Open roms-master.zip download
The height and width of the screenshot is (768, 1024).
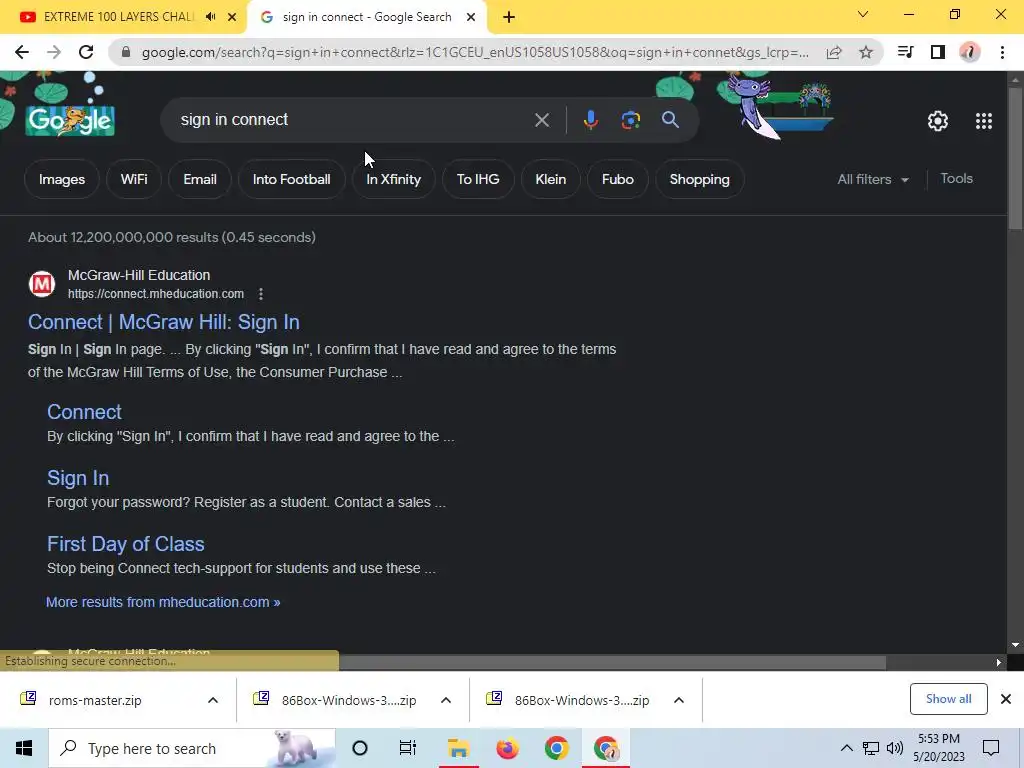[x=95, y=701]
